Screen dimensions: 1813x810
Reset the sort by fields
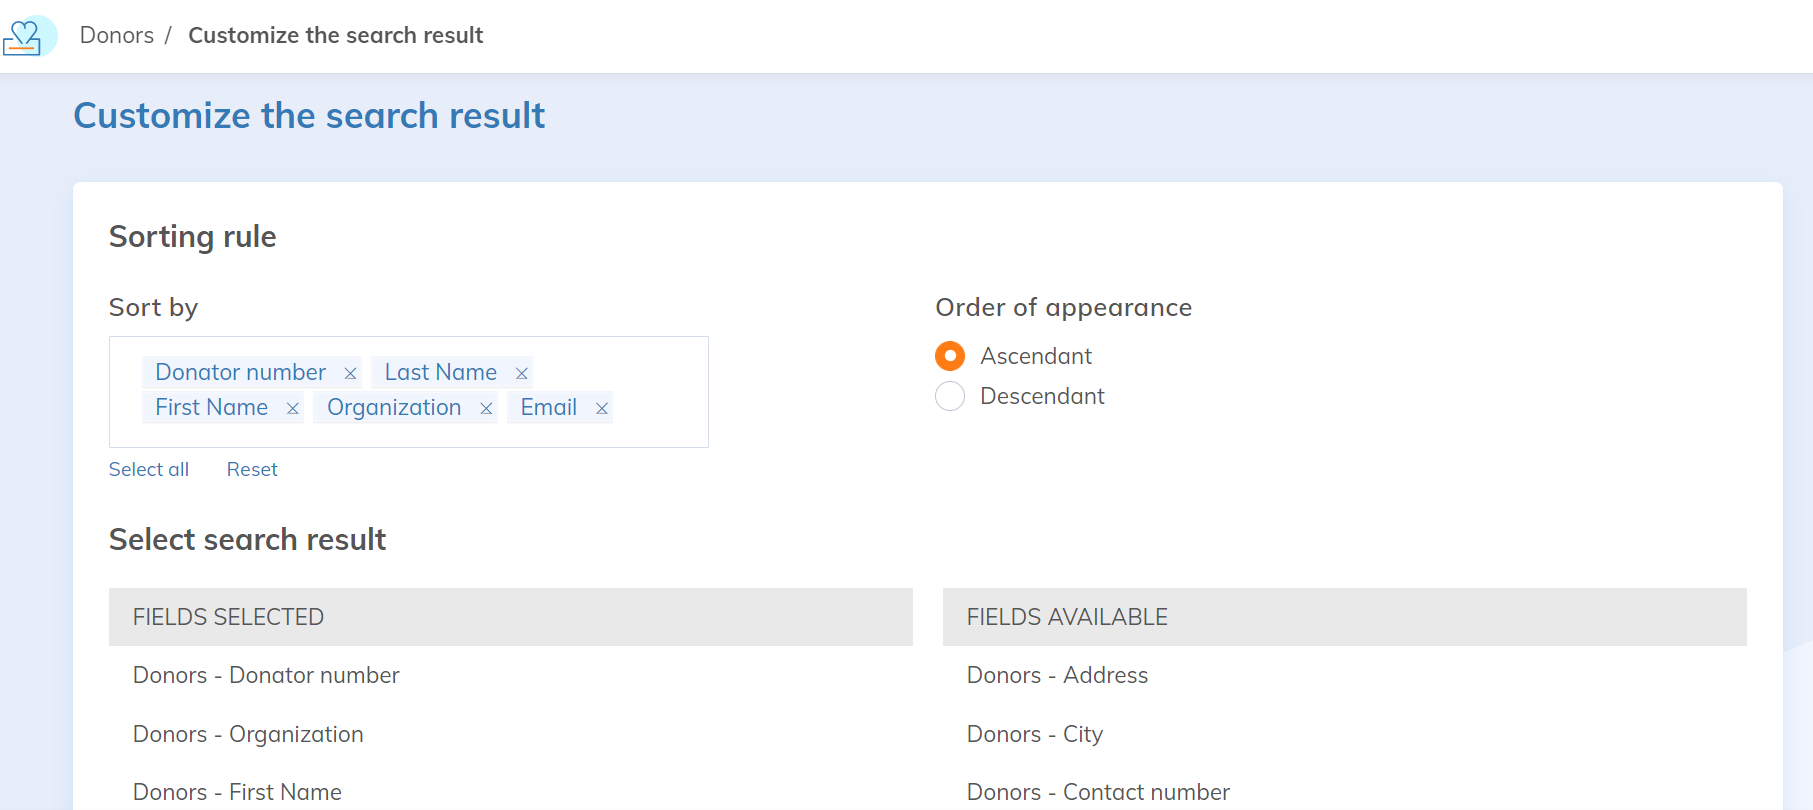tap(252, 469)
